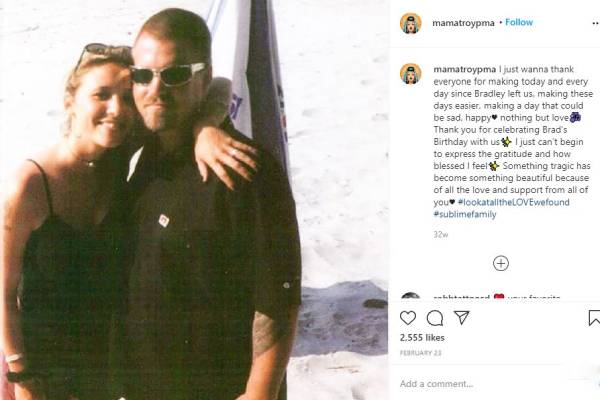Follow mamatroypma account
Viewport: 600px width, 400px height.
519,22
